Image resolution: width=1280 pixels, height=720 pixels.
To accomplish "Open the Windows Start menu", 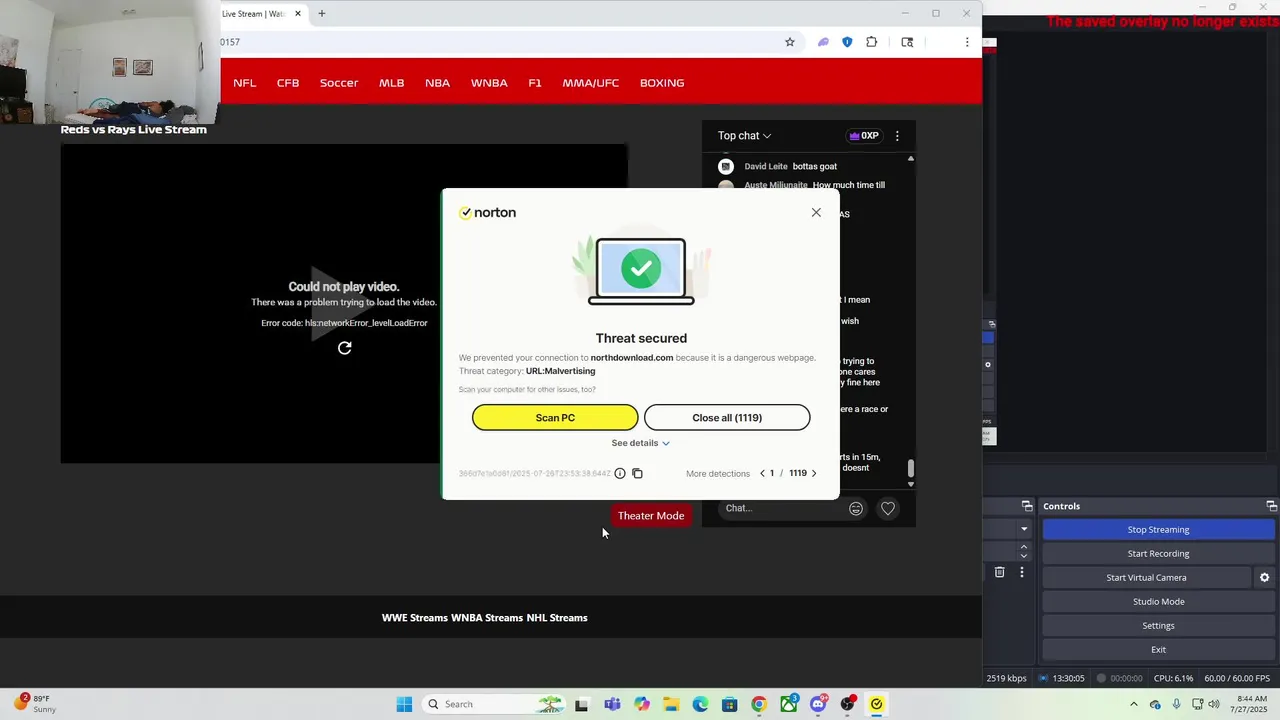I will coord(404,704).
